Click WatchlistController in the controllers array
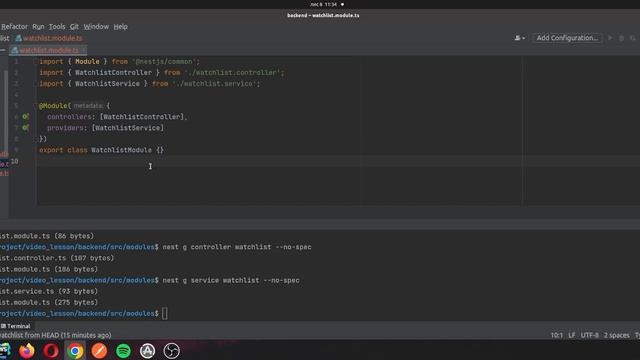Image resolution: width=640 pixels, height=360 pixels. (142, 117)
